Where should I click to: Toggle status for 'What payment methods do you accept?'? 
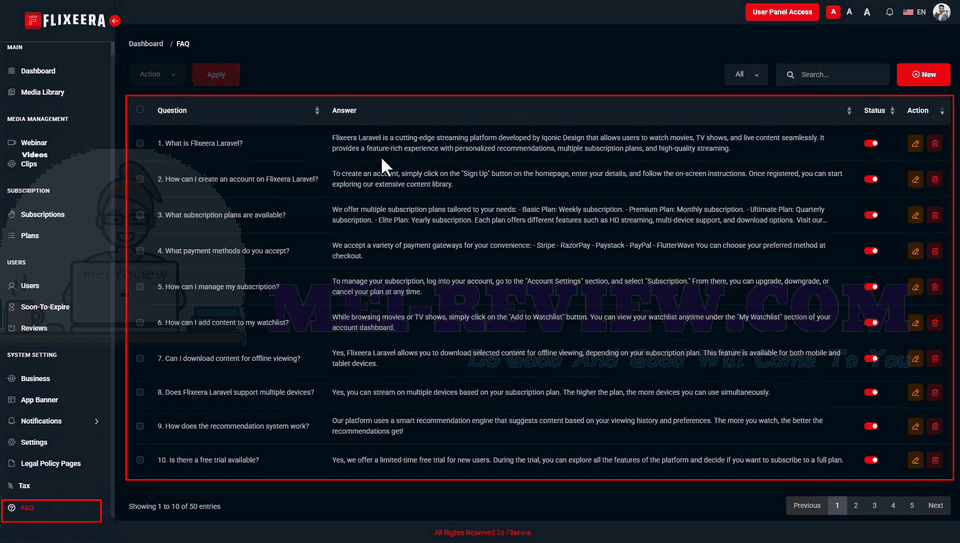[871, 251]
